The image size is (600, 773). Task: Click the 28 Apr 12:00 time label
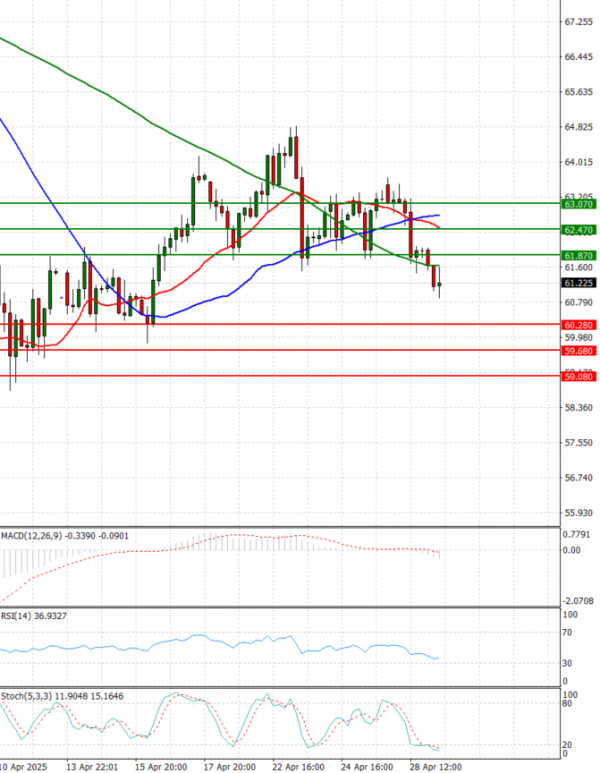pyautogui.click(x=436, y=766)
